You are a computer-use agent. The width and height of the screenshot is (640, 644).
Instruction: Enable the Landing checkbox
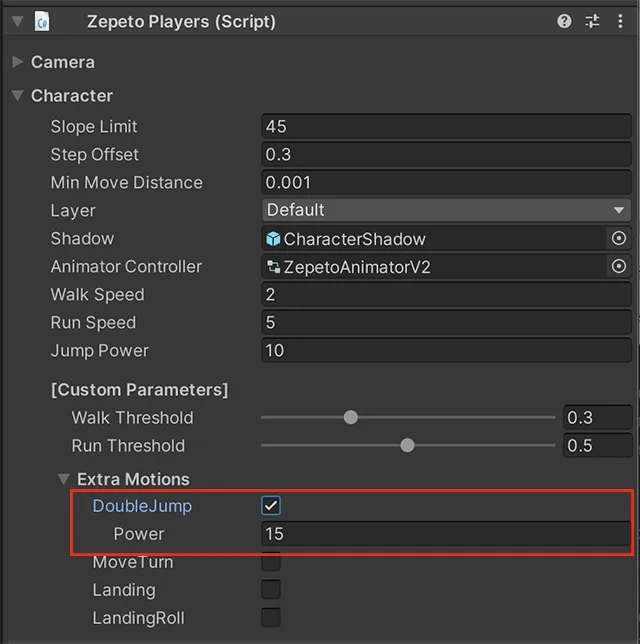click(271, 589)
